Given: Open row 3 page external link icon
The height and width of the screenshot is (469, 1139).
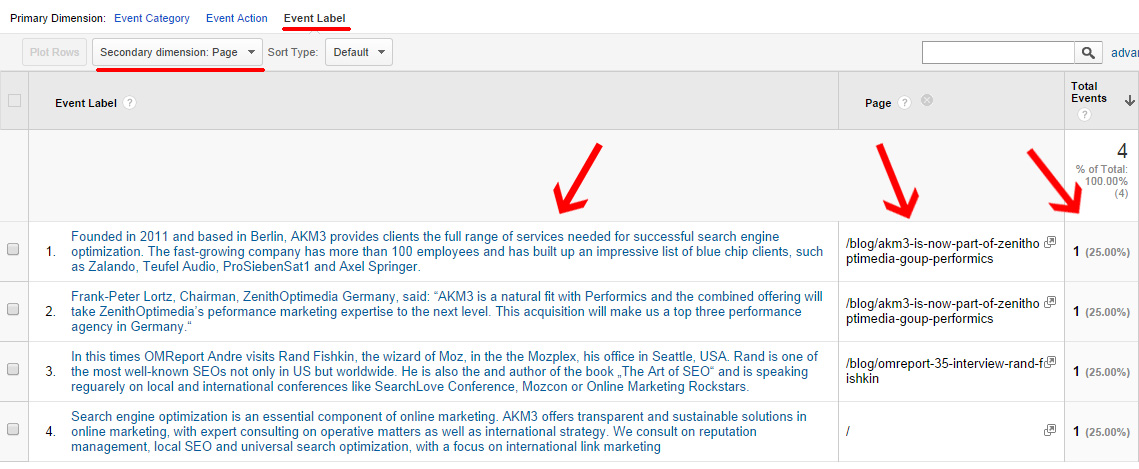Looking at the screenshot, I should (x=1049, y=363).
